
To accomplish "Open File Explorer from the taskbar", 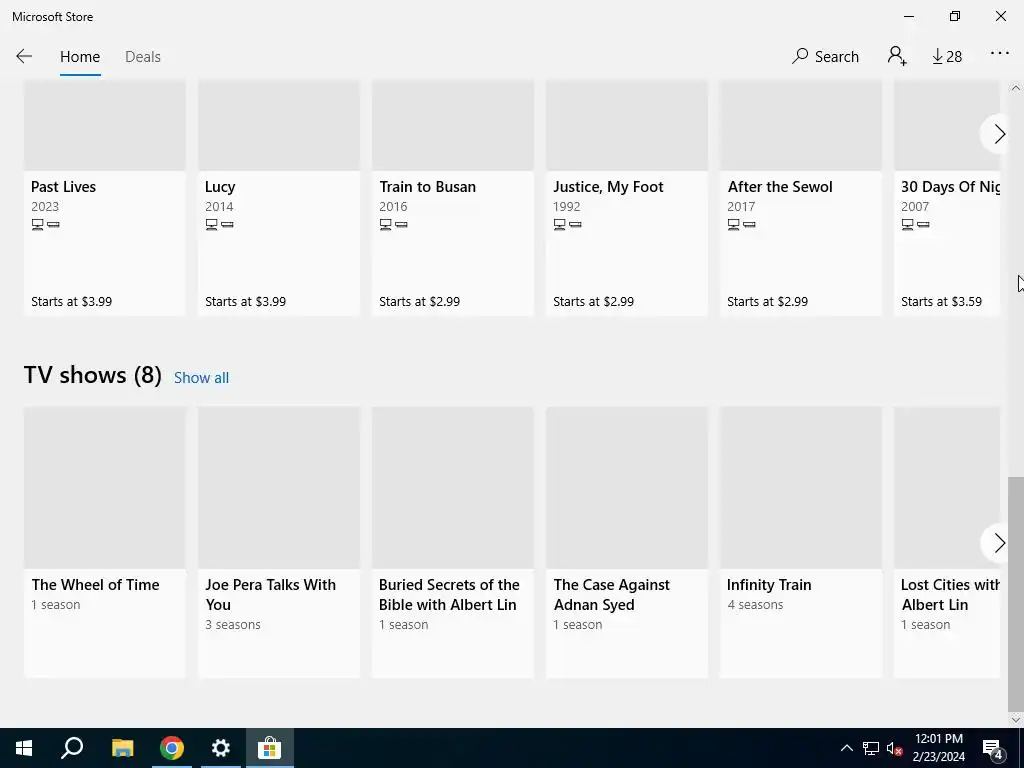I will [122, 748].
